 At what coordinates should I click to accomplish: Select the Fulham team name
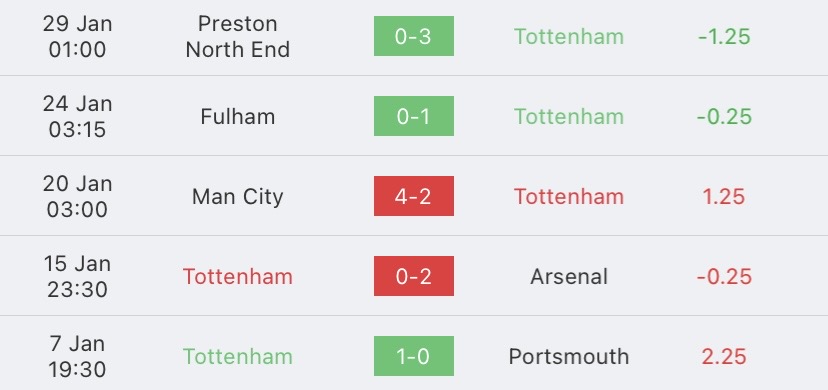[x=238, y=116]
